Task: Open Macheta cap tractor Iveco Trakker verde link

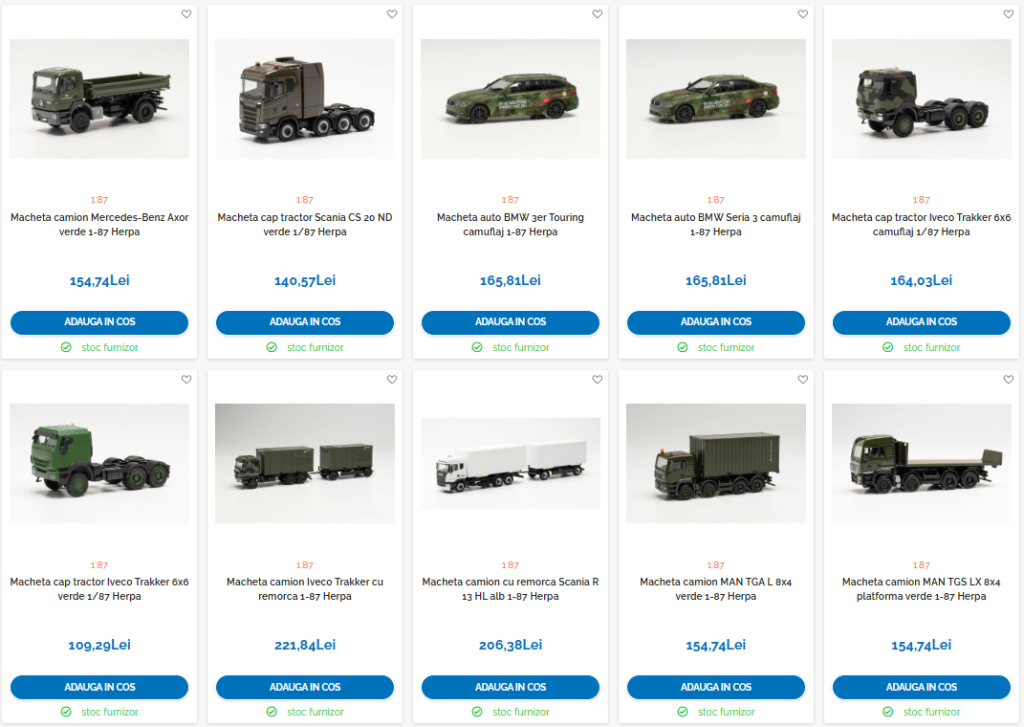Action: tap(99, 589)
